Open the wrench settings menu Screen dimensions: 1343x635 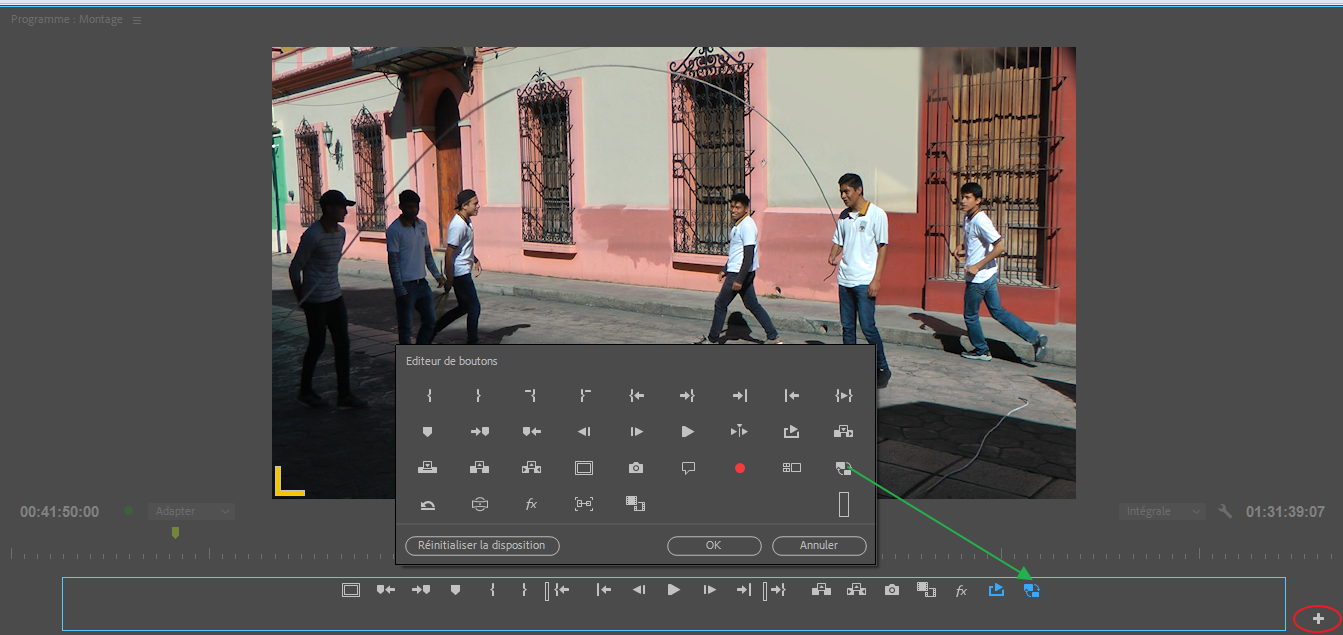click(x=1225, y=512)
